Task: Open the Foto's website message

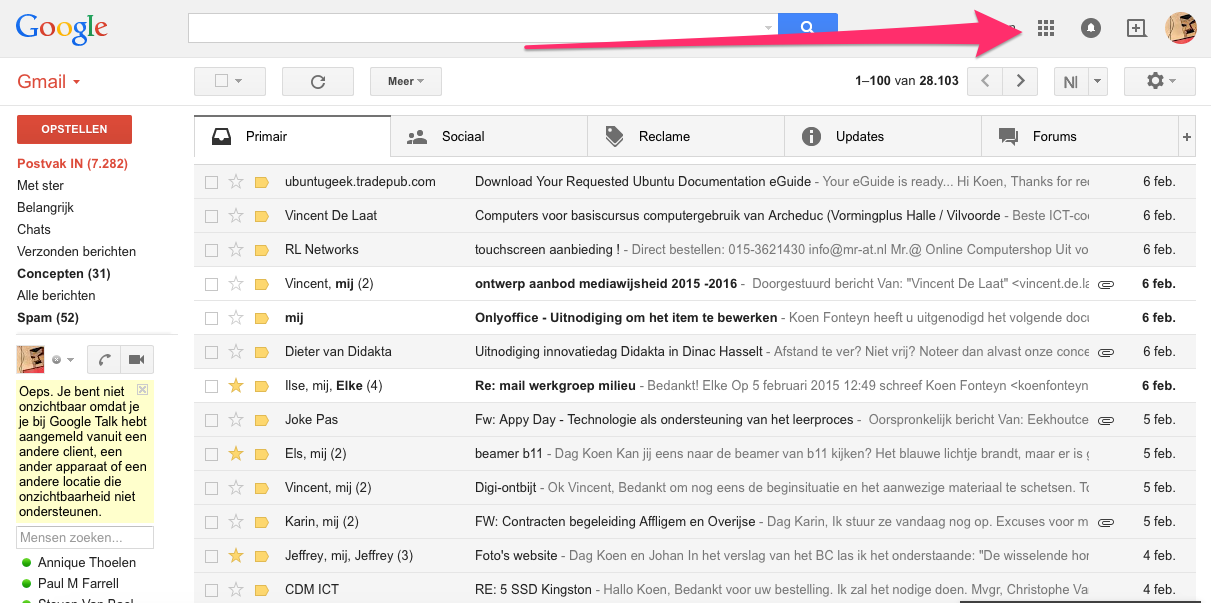Action: pos(694,555)
